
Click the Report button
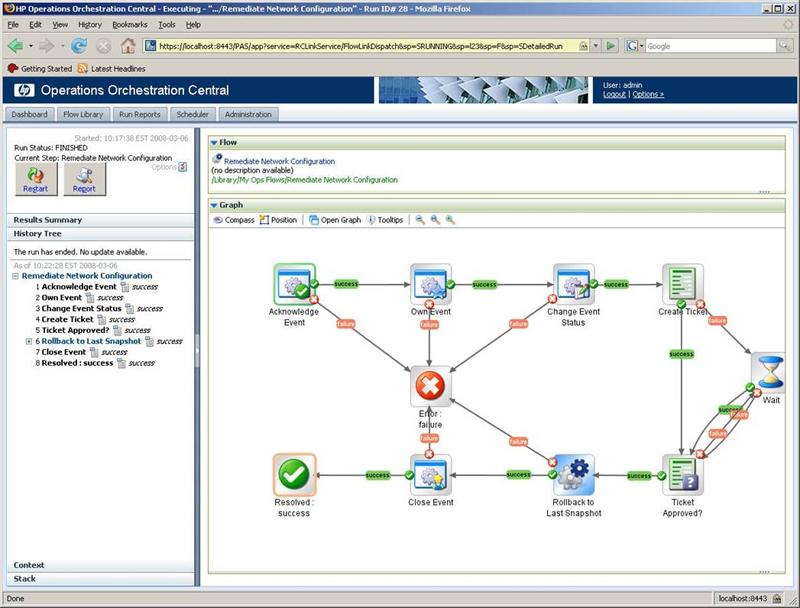click(x=84, y=180)
